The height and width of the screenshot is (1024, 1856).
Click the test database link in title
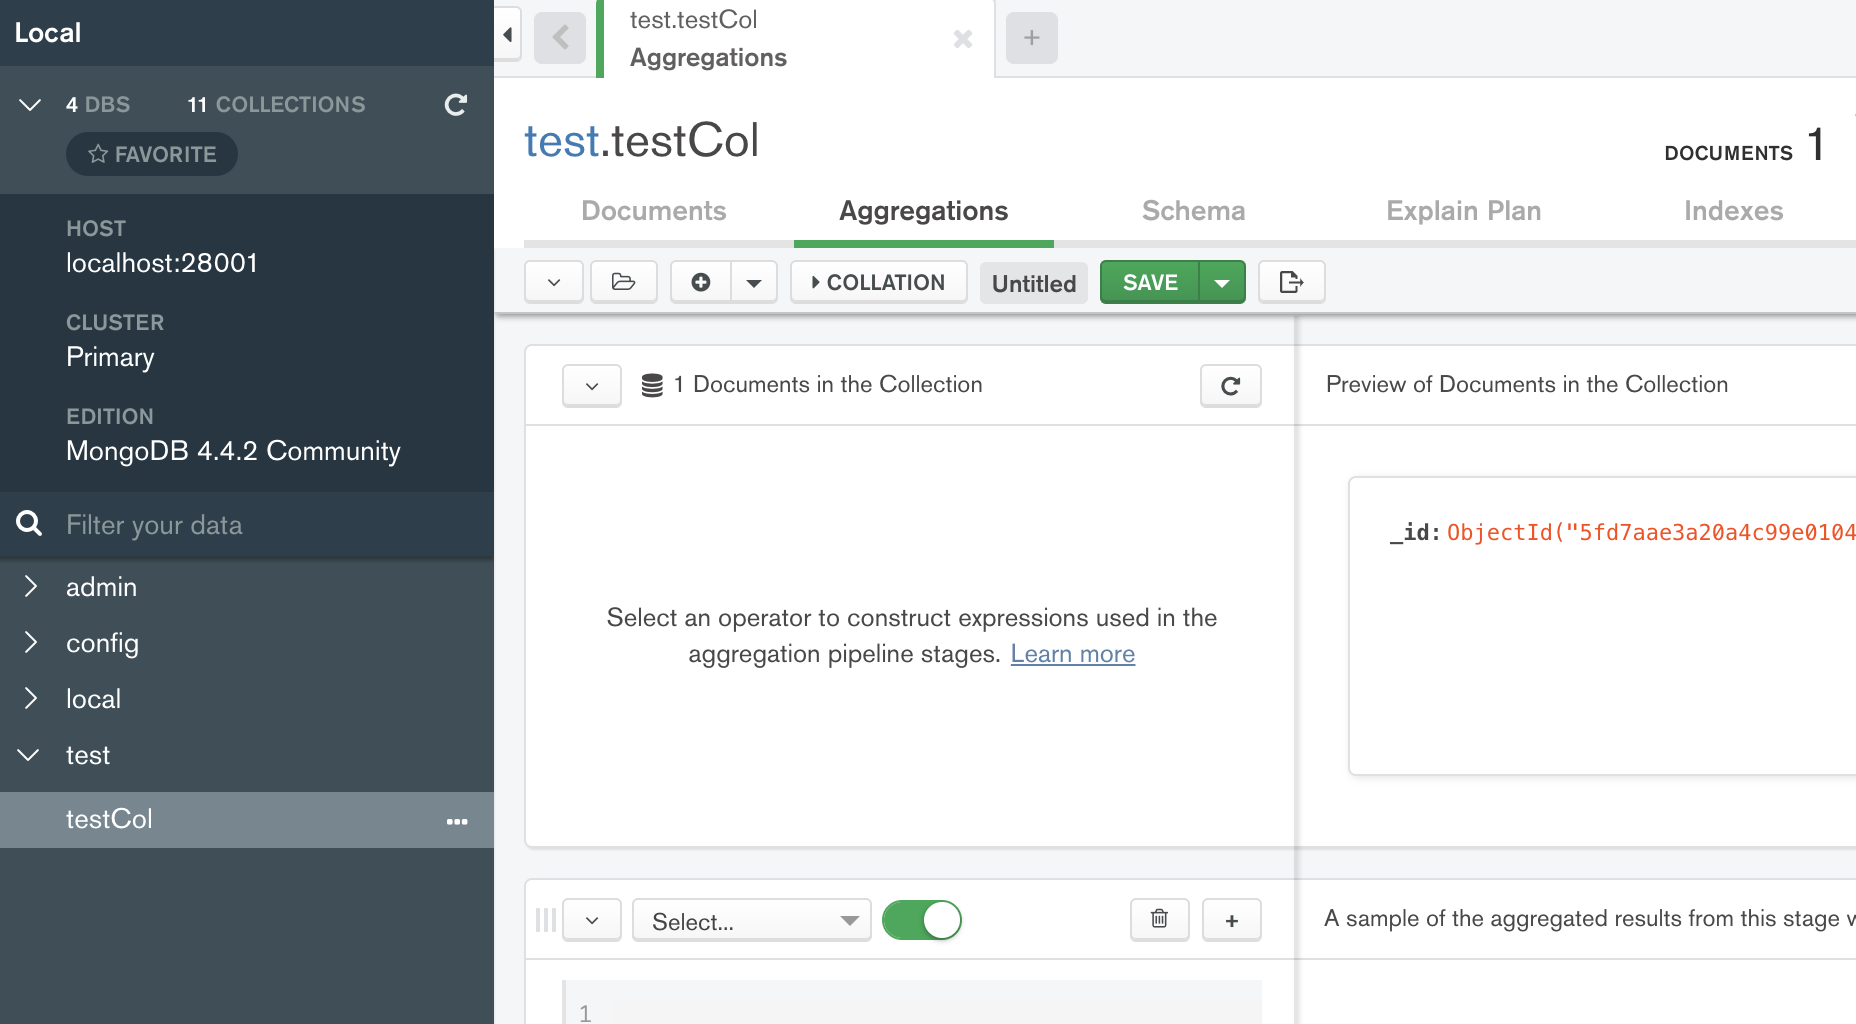point(561,141)
